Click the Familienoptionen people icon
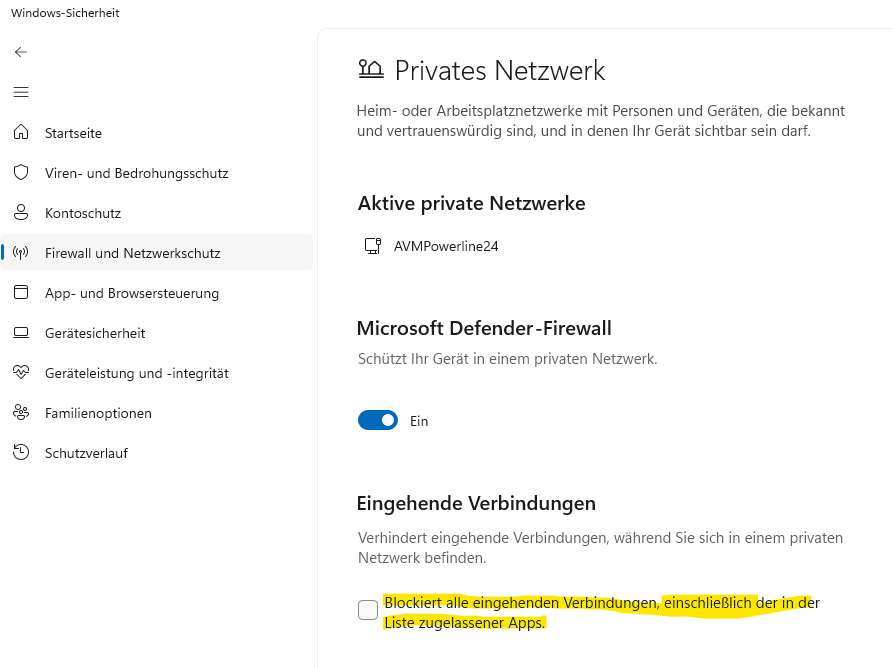 tap(21, 413)
